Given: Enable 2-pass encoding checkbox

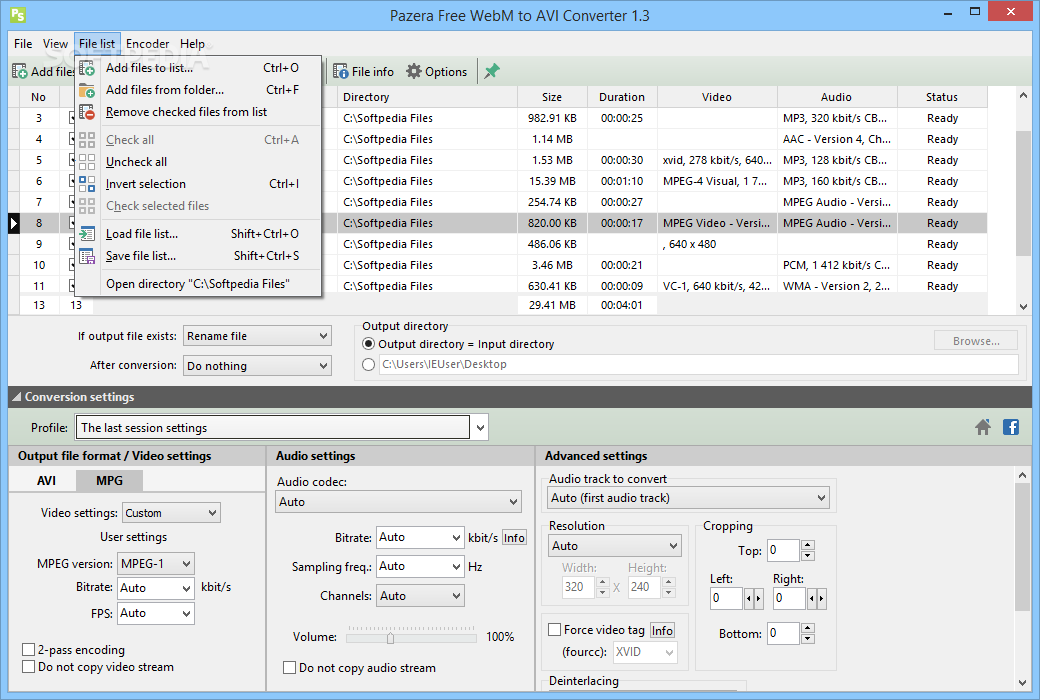Looking at the screenshot, I should point(29,650).
